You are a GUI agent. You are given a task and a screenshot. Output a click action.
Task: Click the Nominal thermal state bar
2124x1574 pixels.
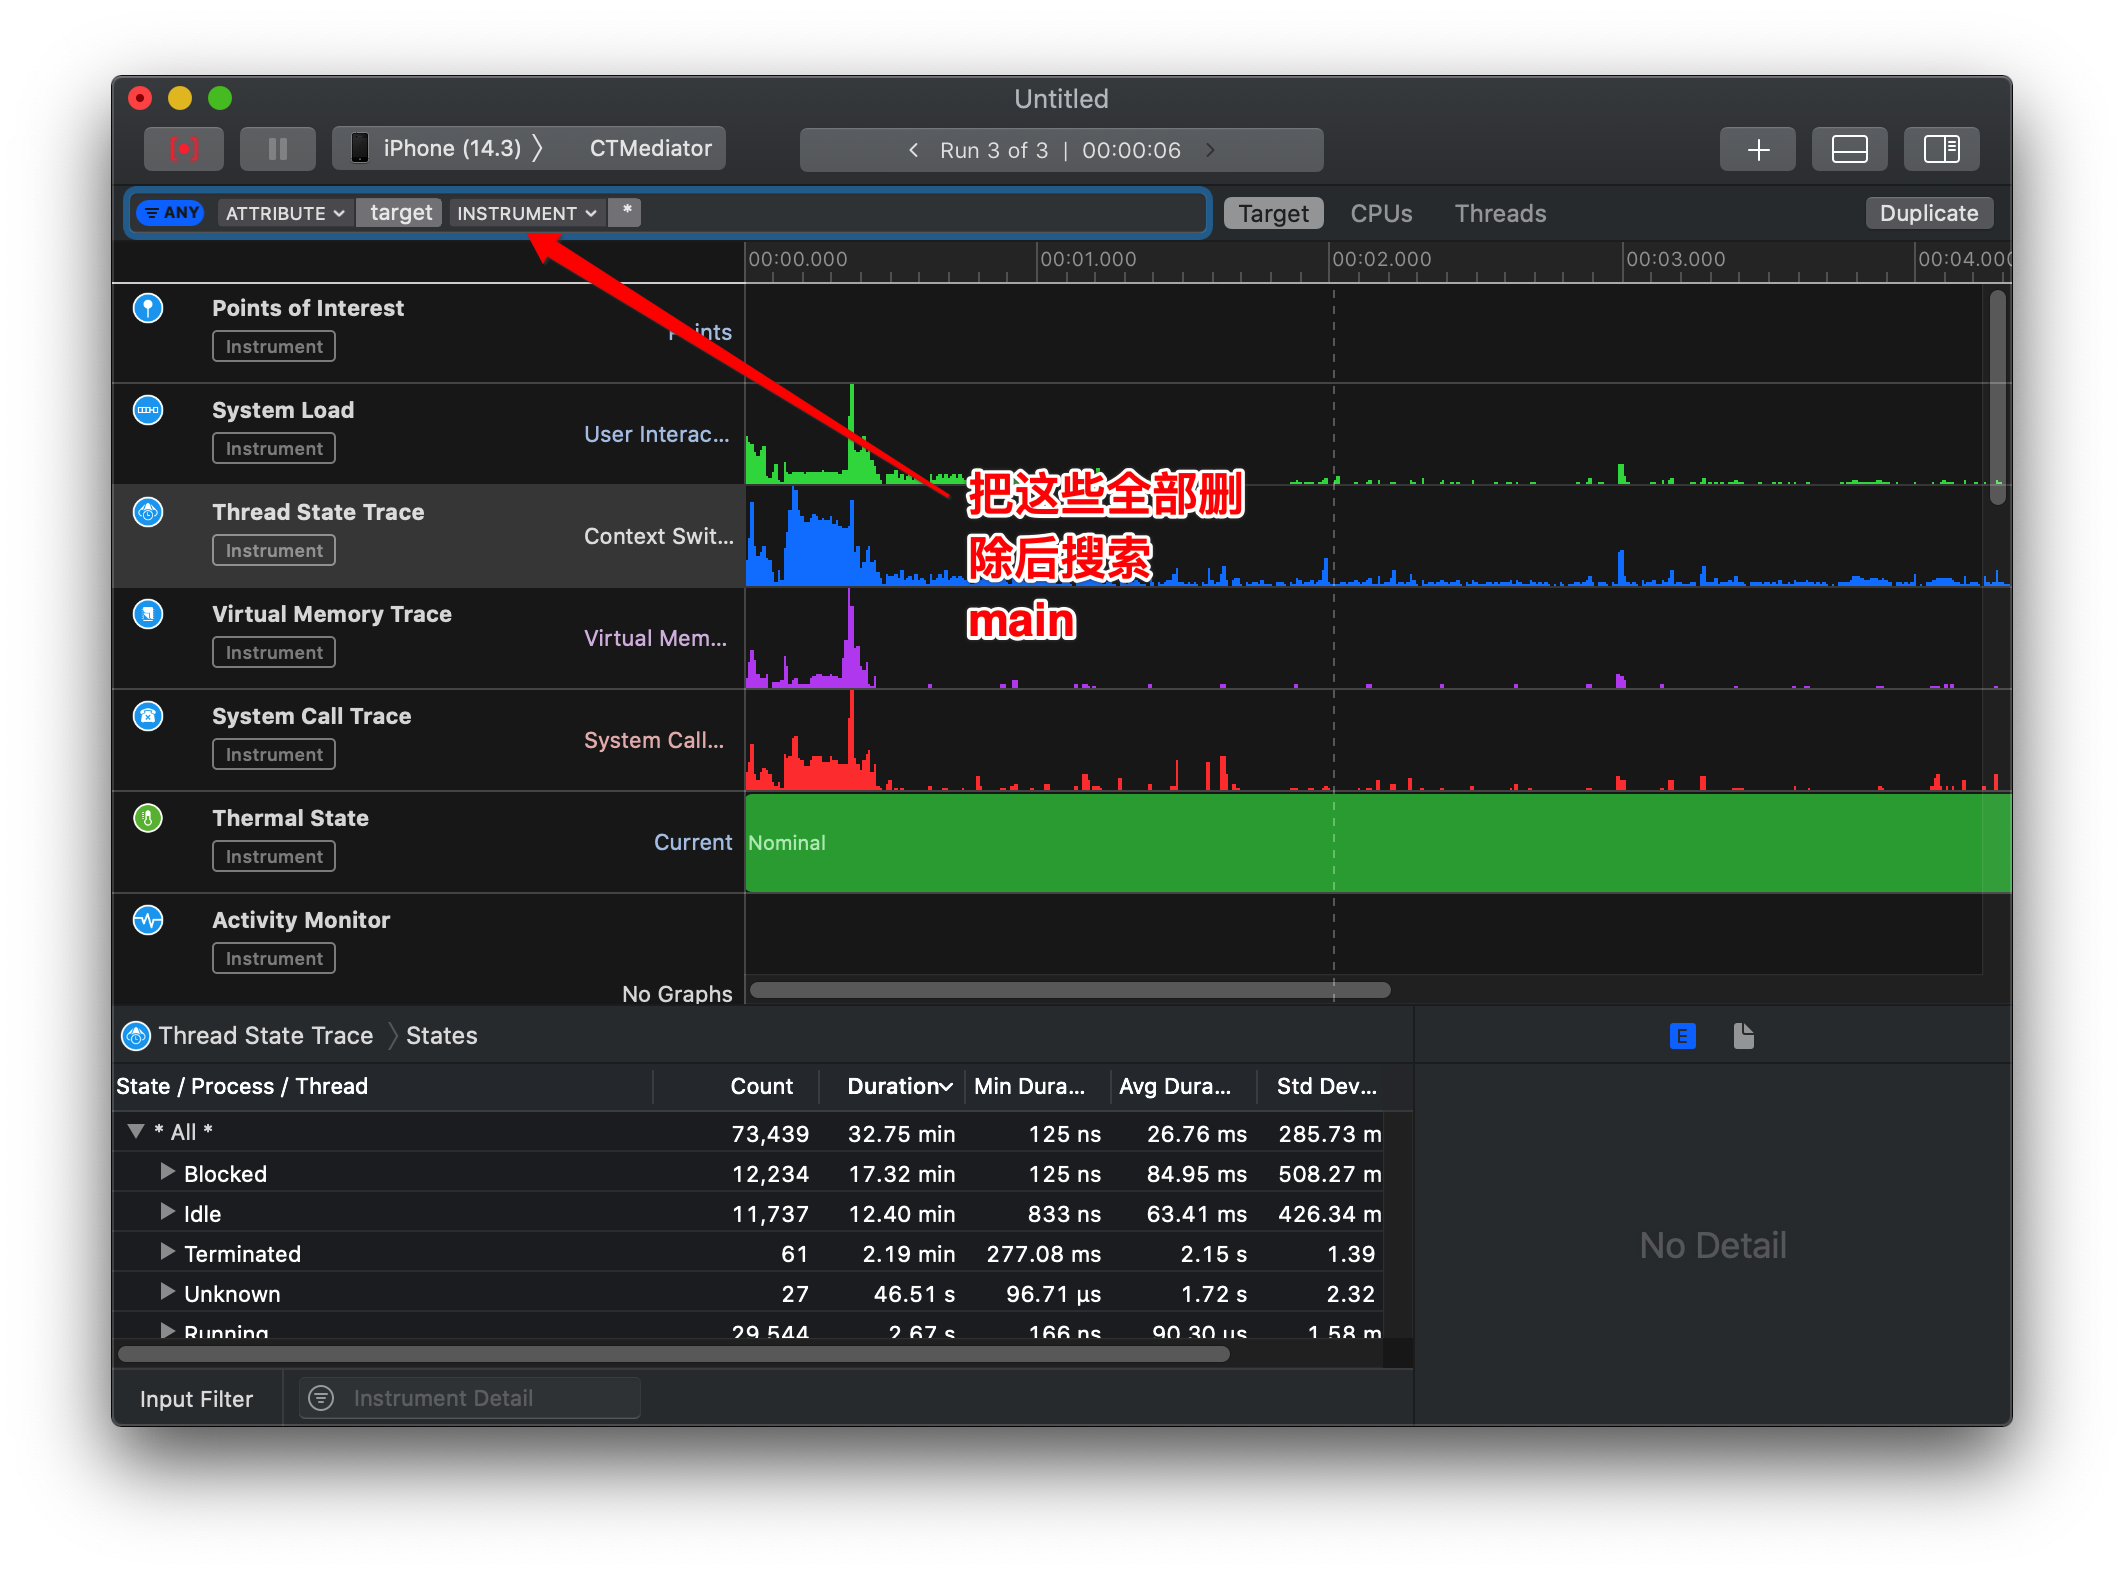(x=1378, y=842)
